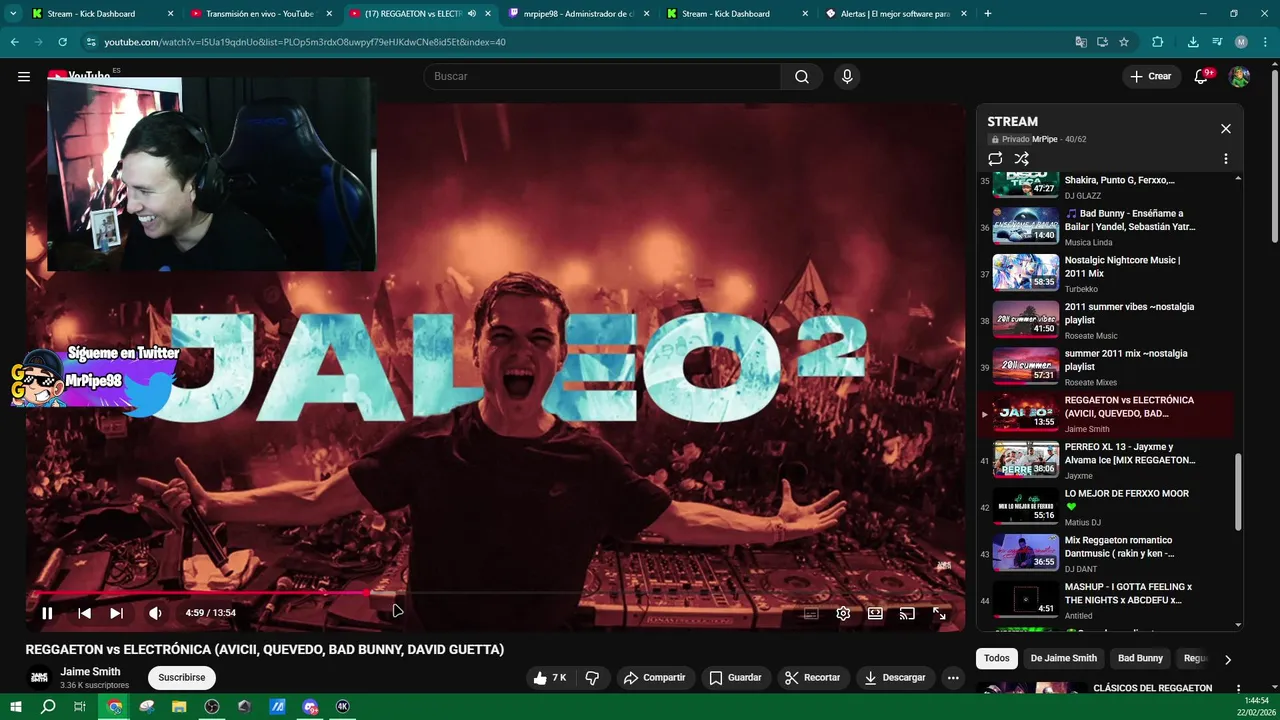Viewport: 1280px width, 720px height.
Task: Mute the video with the speaker icon
Action: (155, 613)
